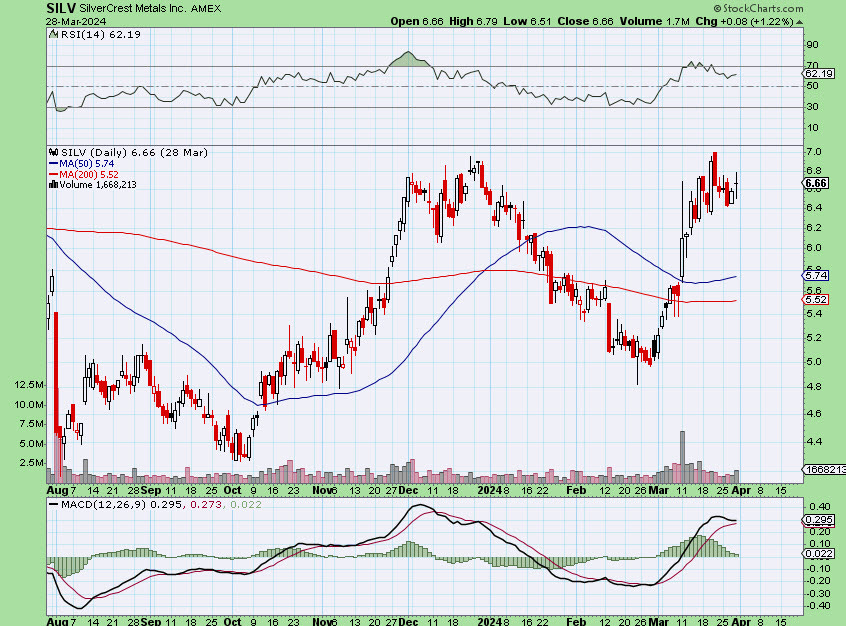Click the tallest March volume spike bar
This screenshot has height=626, width=846.
pos(683,457)
